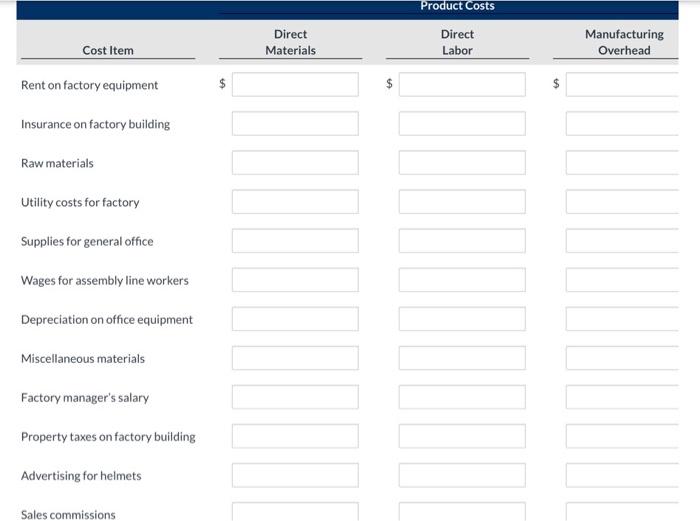
Task: Activate Manufacturing Overhead field for Wages for assembly line workers
Action: [622, 280]
